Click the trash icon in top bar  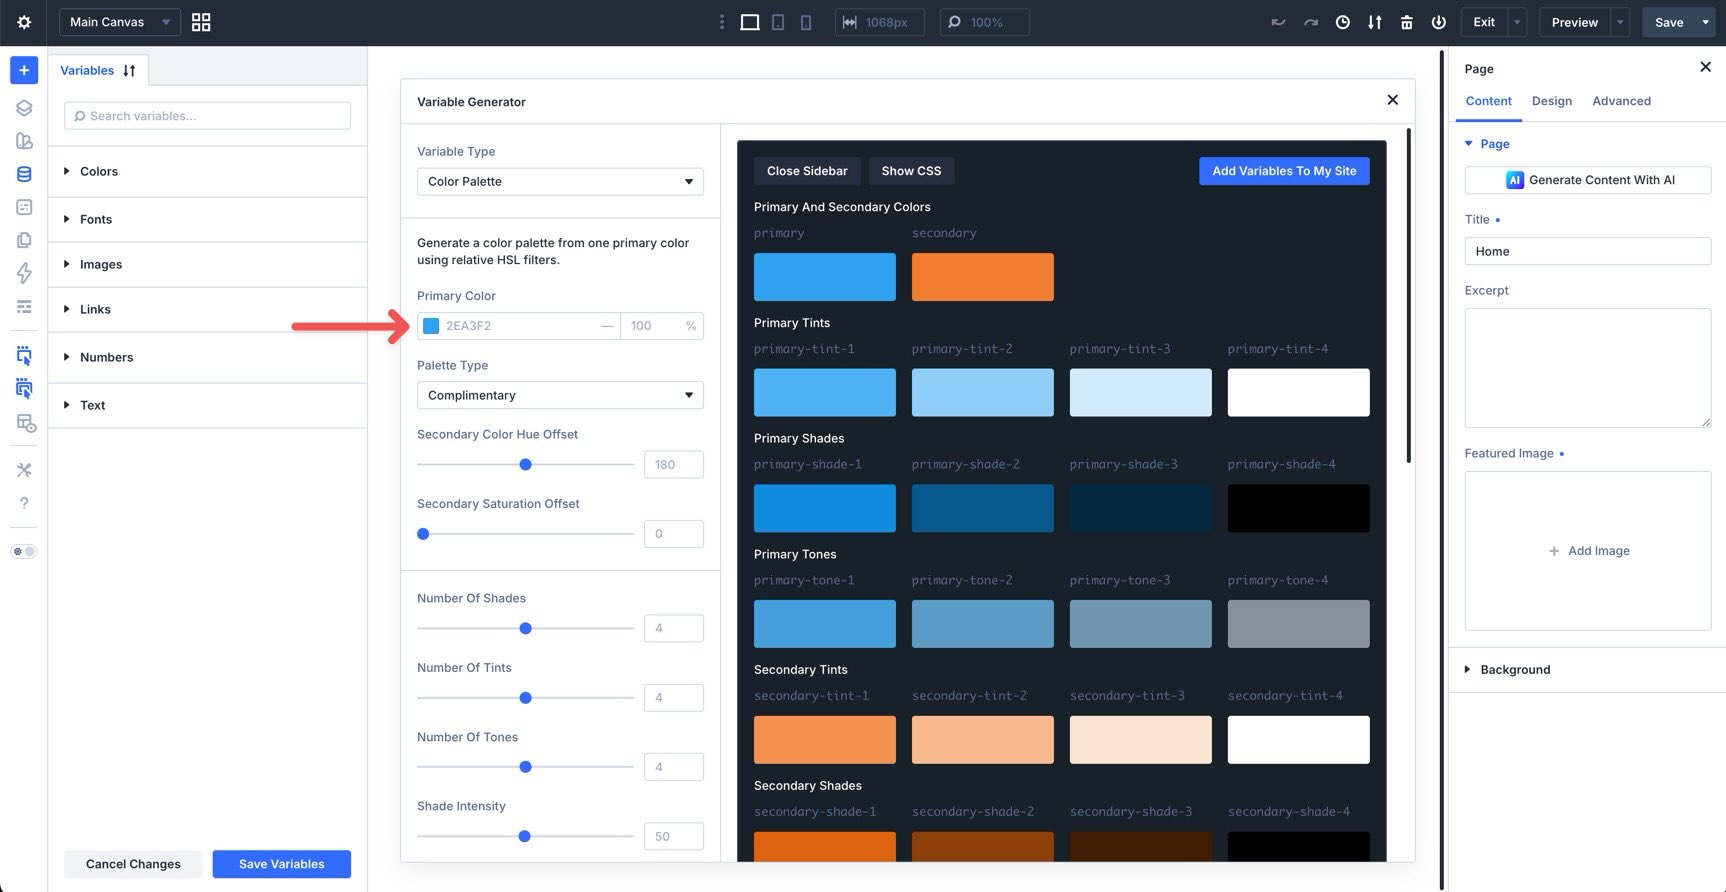[1407, 22]
